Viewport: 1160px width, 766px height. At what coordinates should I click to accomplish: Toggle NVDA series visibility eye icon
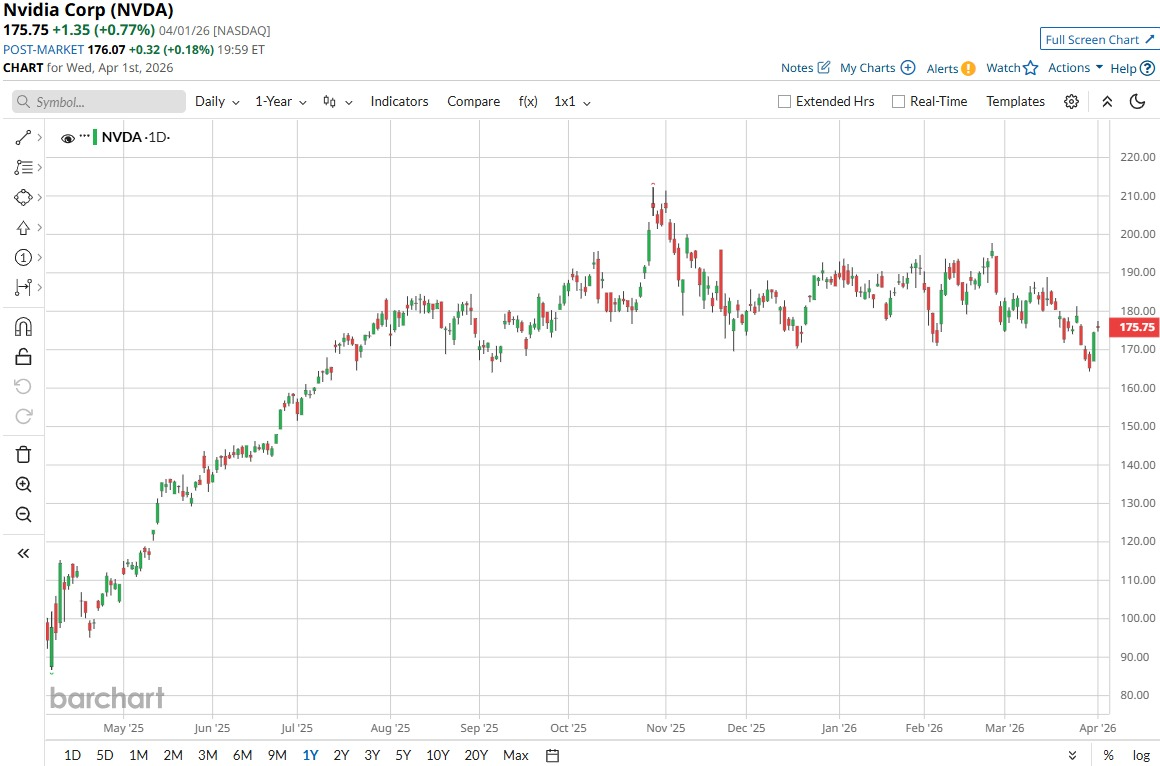pos(67,138)
